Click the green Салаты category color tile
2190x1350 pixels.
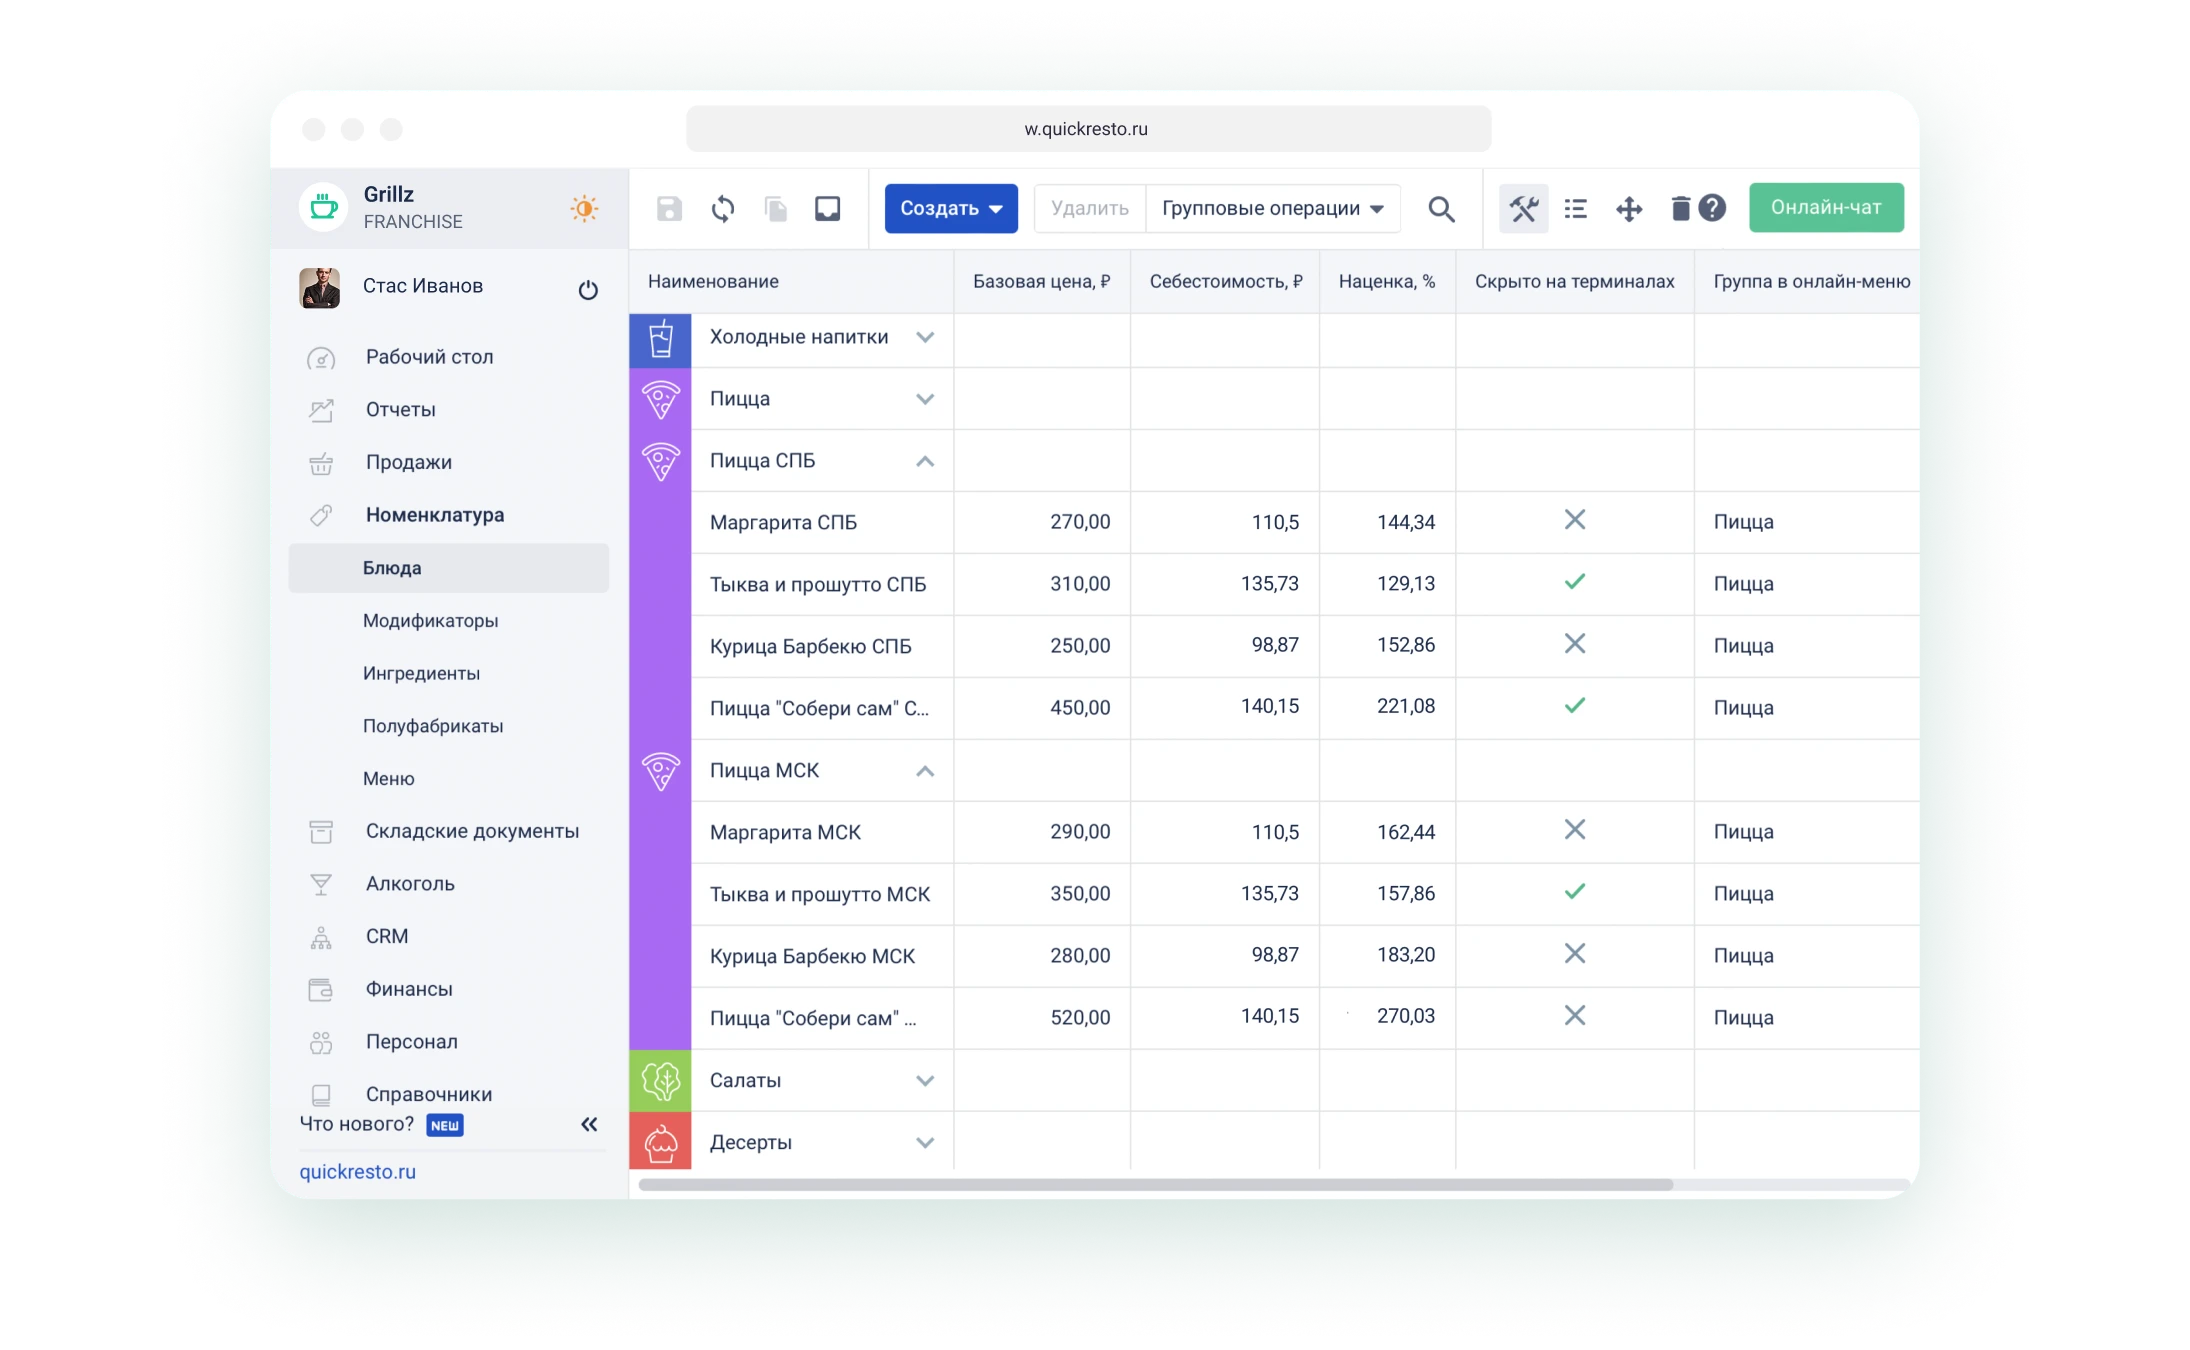(660, 1081)
